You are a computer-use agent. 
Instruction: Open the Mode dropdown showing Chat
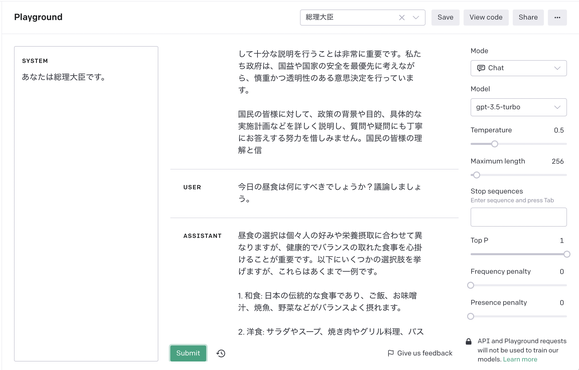[x=518, y=68]
